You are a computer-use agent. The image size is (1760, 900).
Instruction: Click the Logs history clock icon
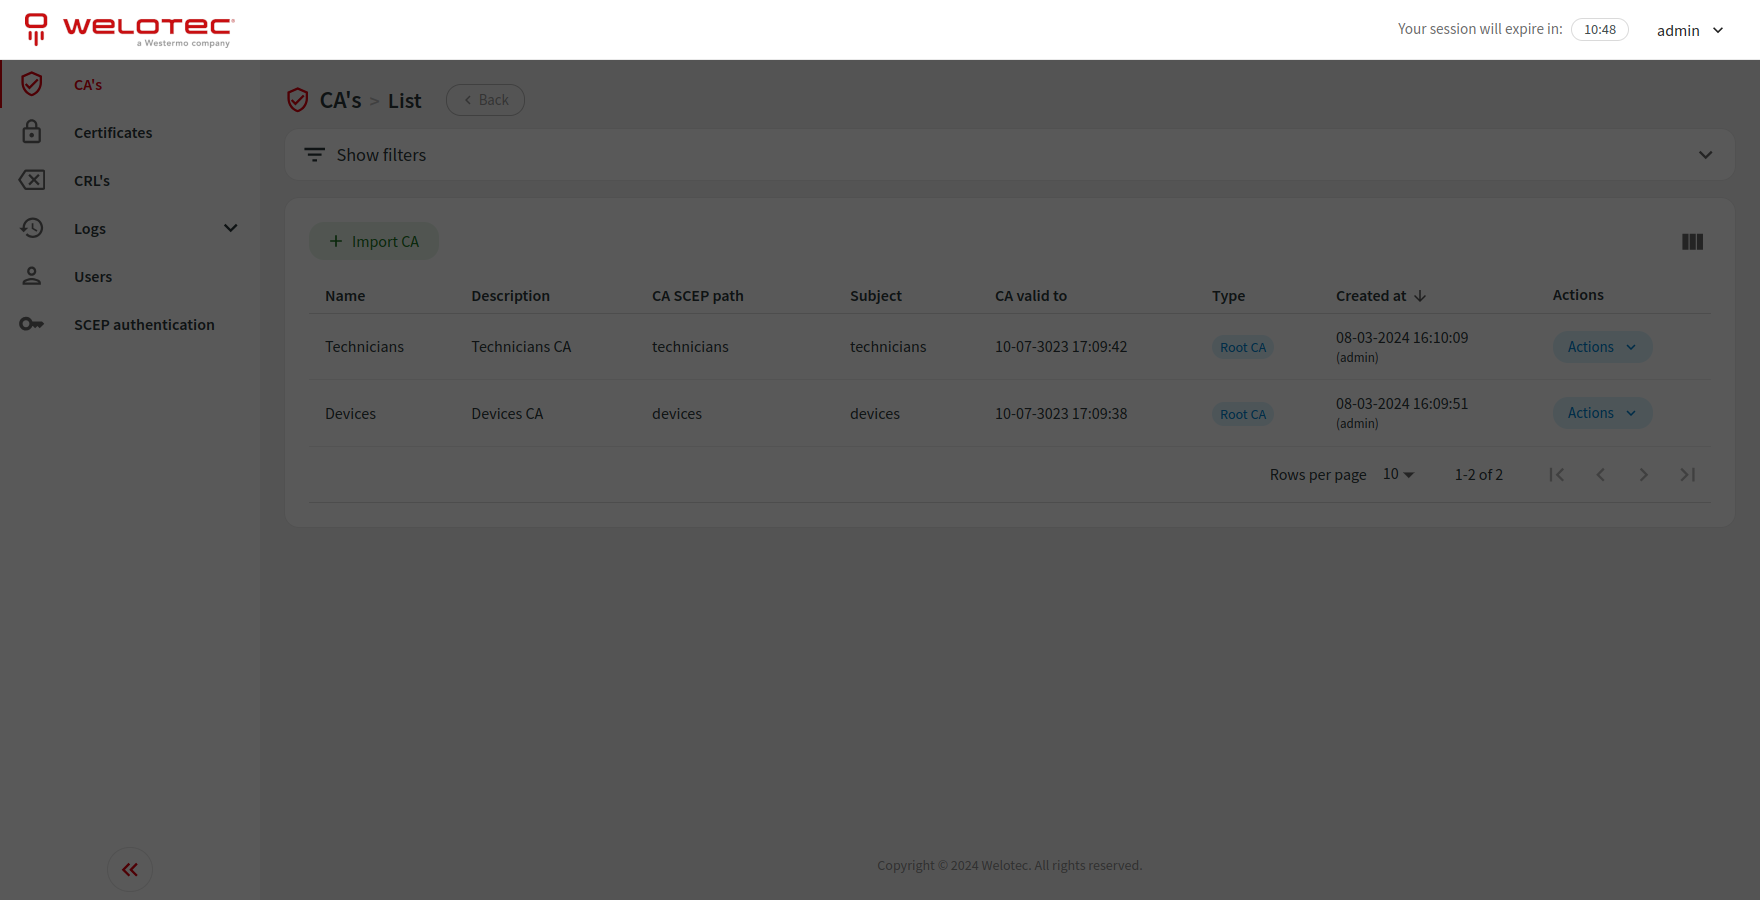pyautogui.click(x=32, y=228)
